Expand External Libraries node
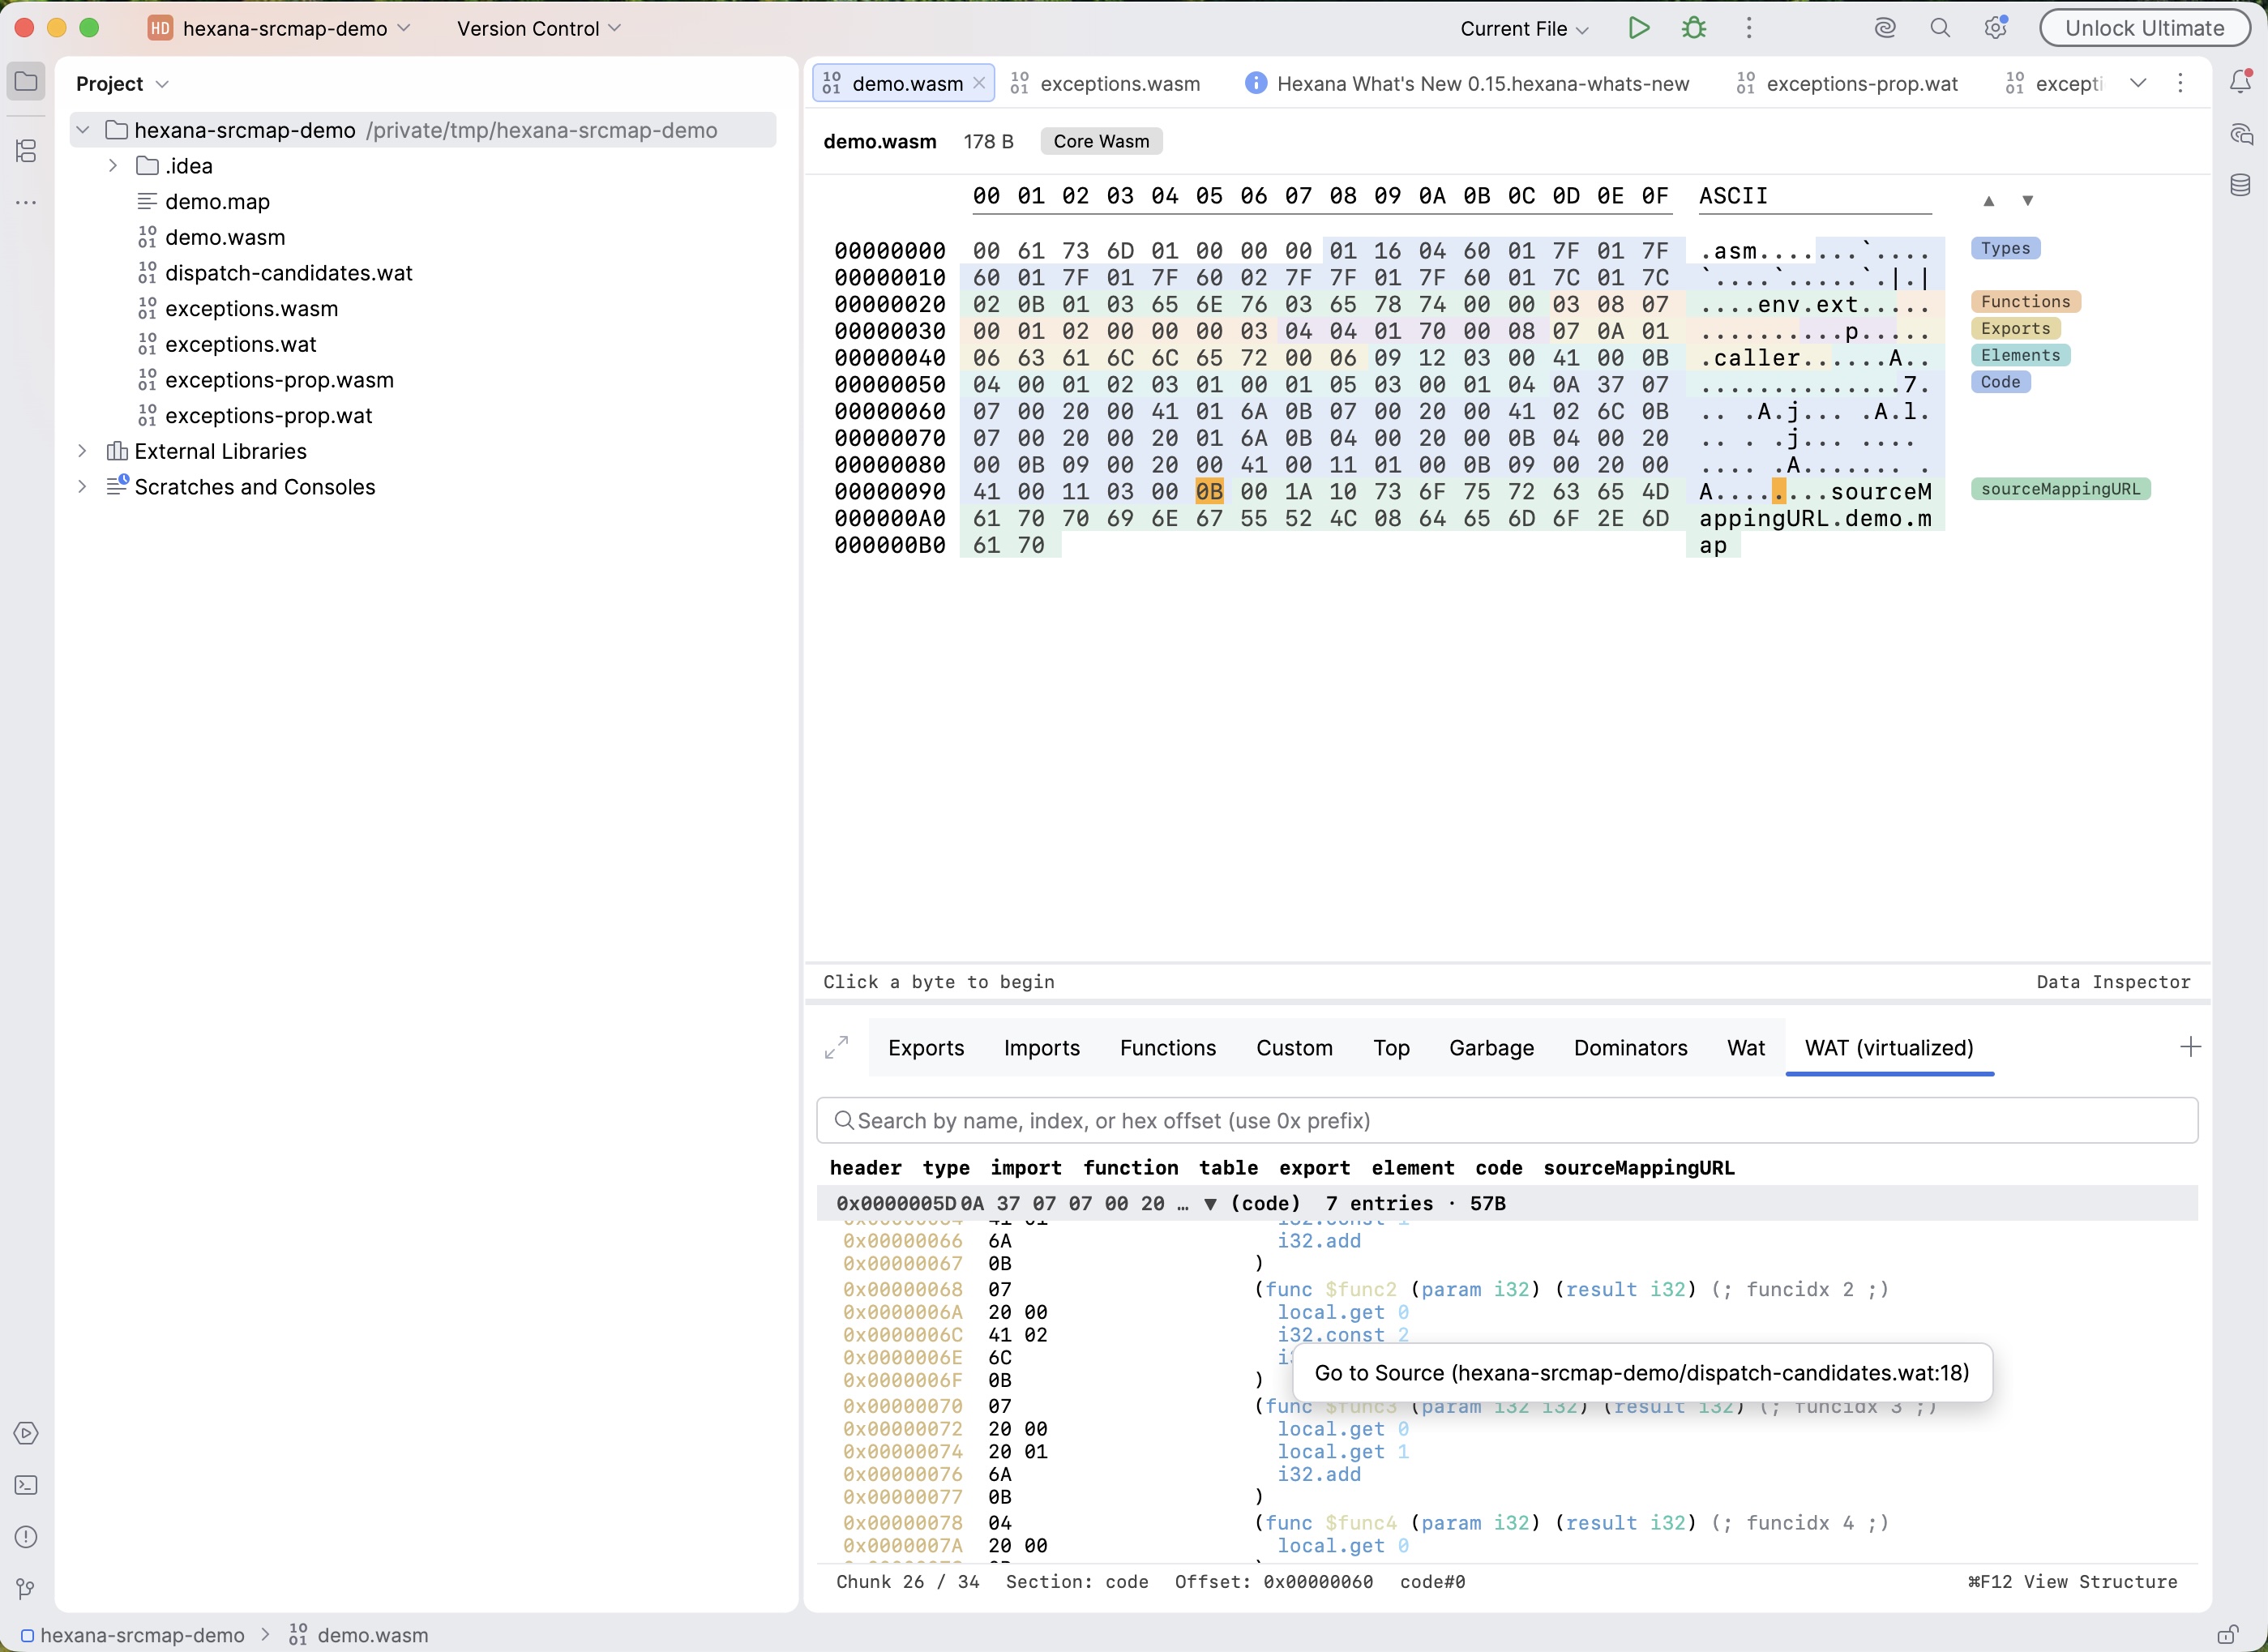This screenshot has height=1652, width=2268. point(83,451)
